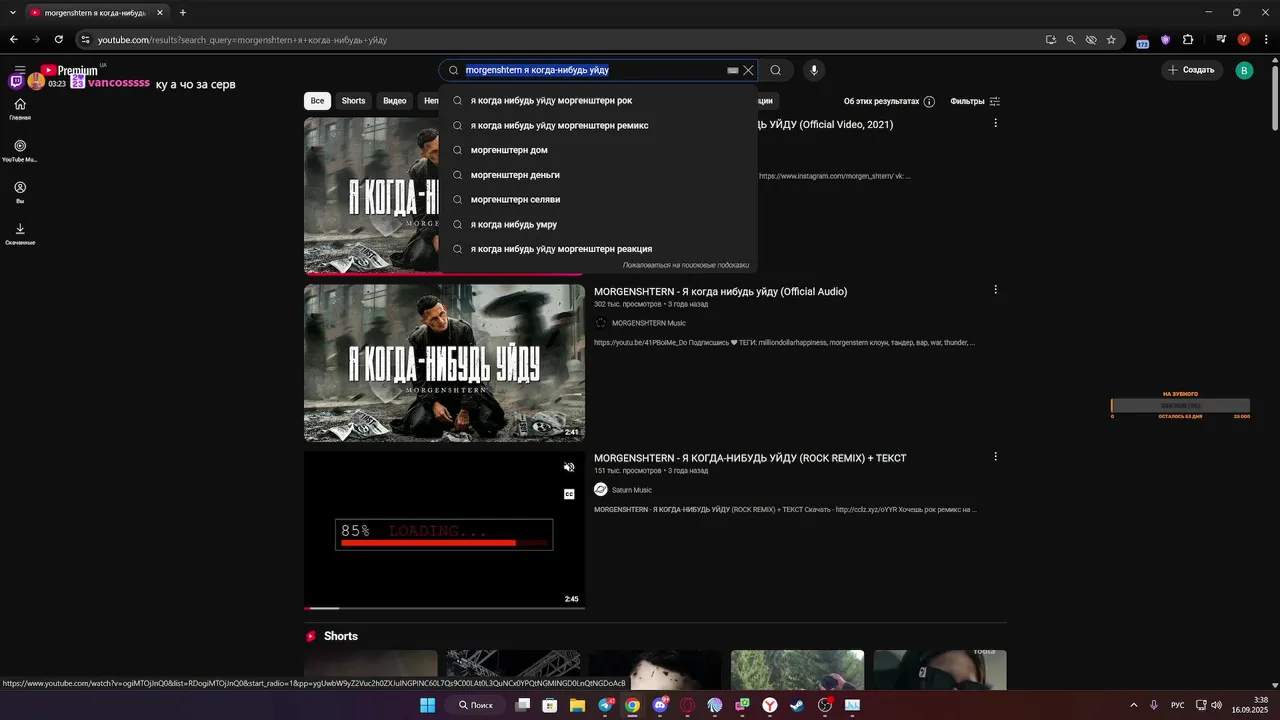Open the YouTube guide hamburger menu

(x=20, y=70)
